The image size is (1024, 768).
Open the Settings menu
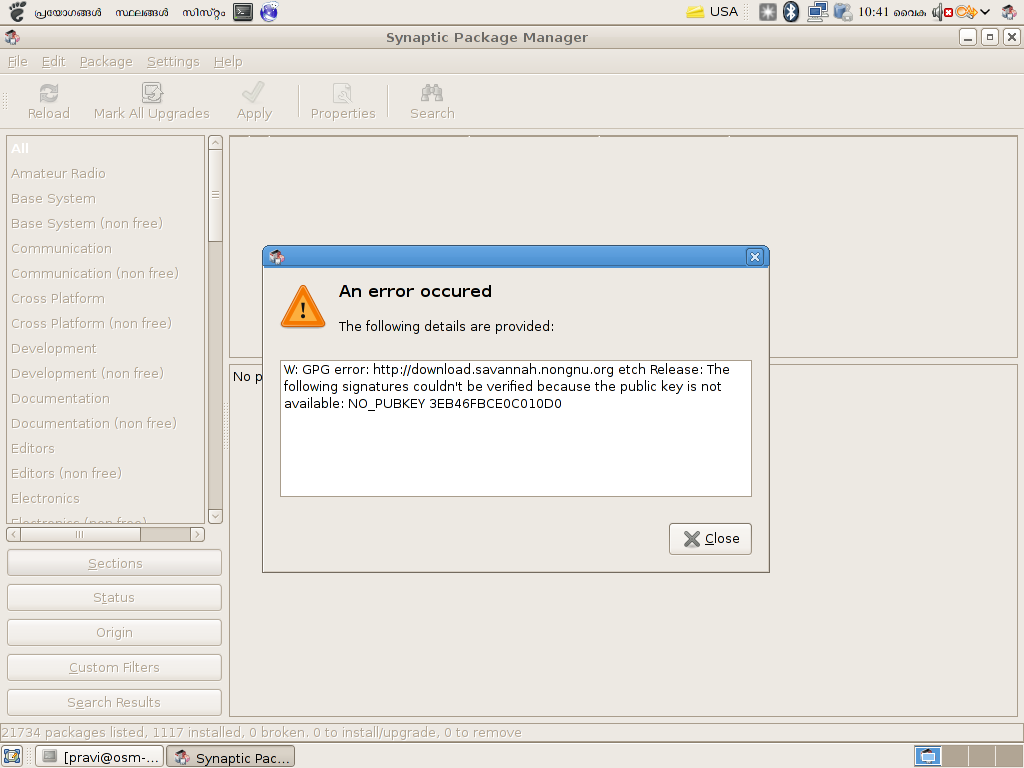tap(173, 61)
